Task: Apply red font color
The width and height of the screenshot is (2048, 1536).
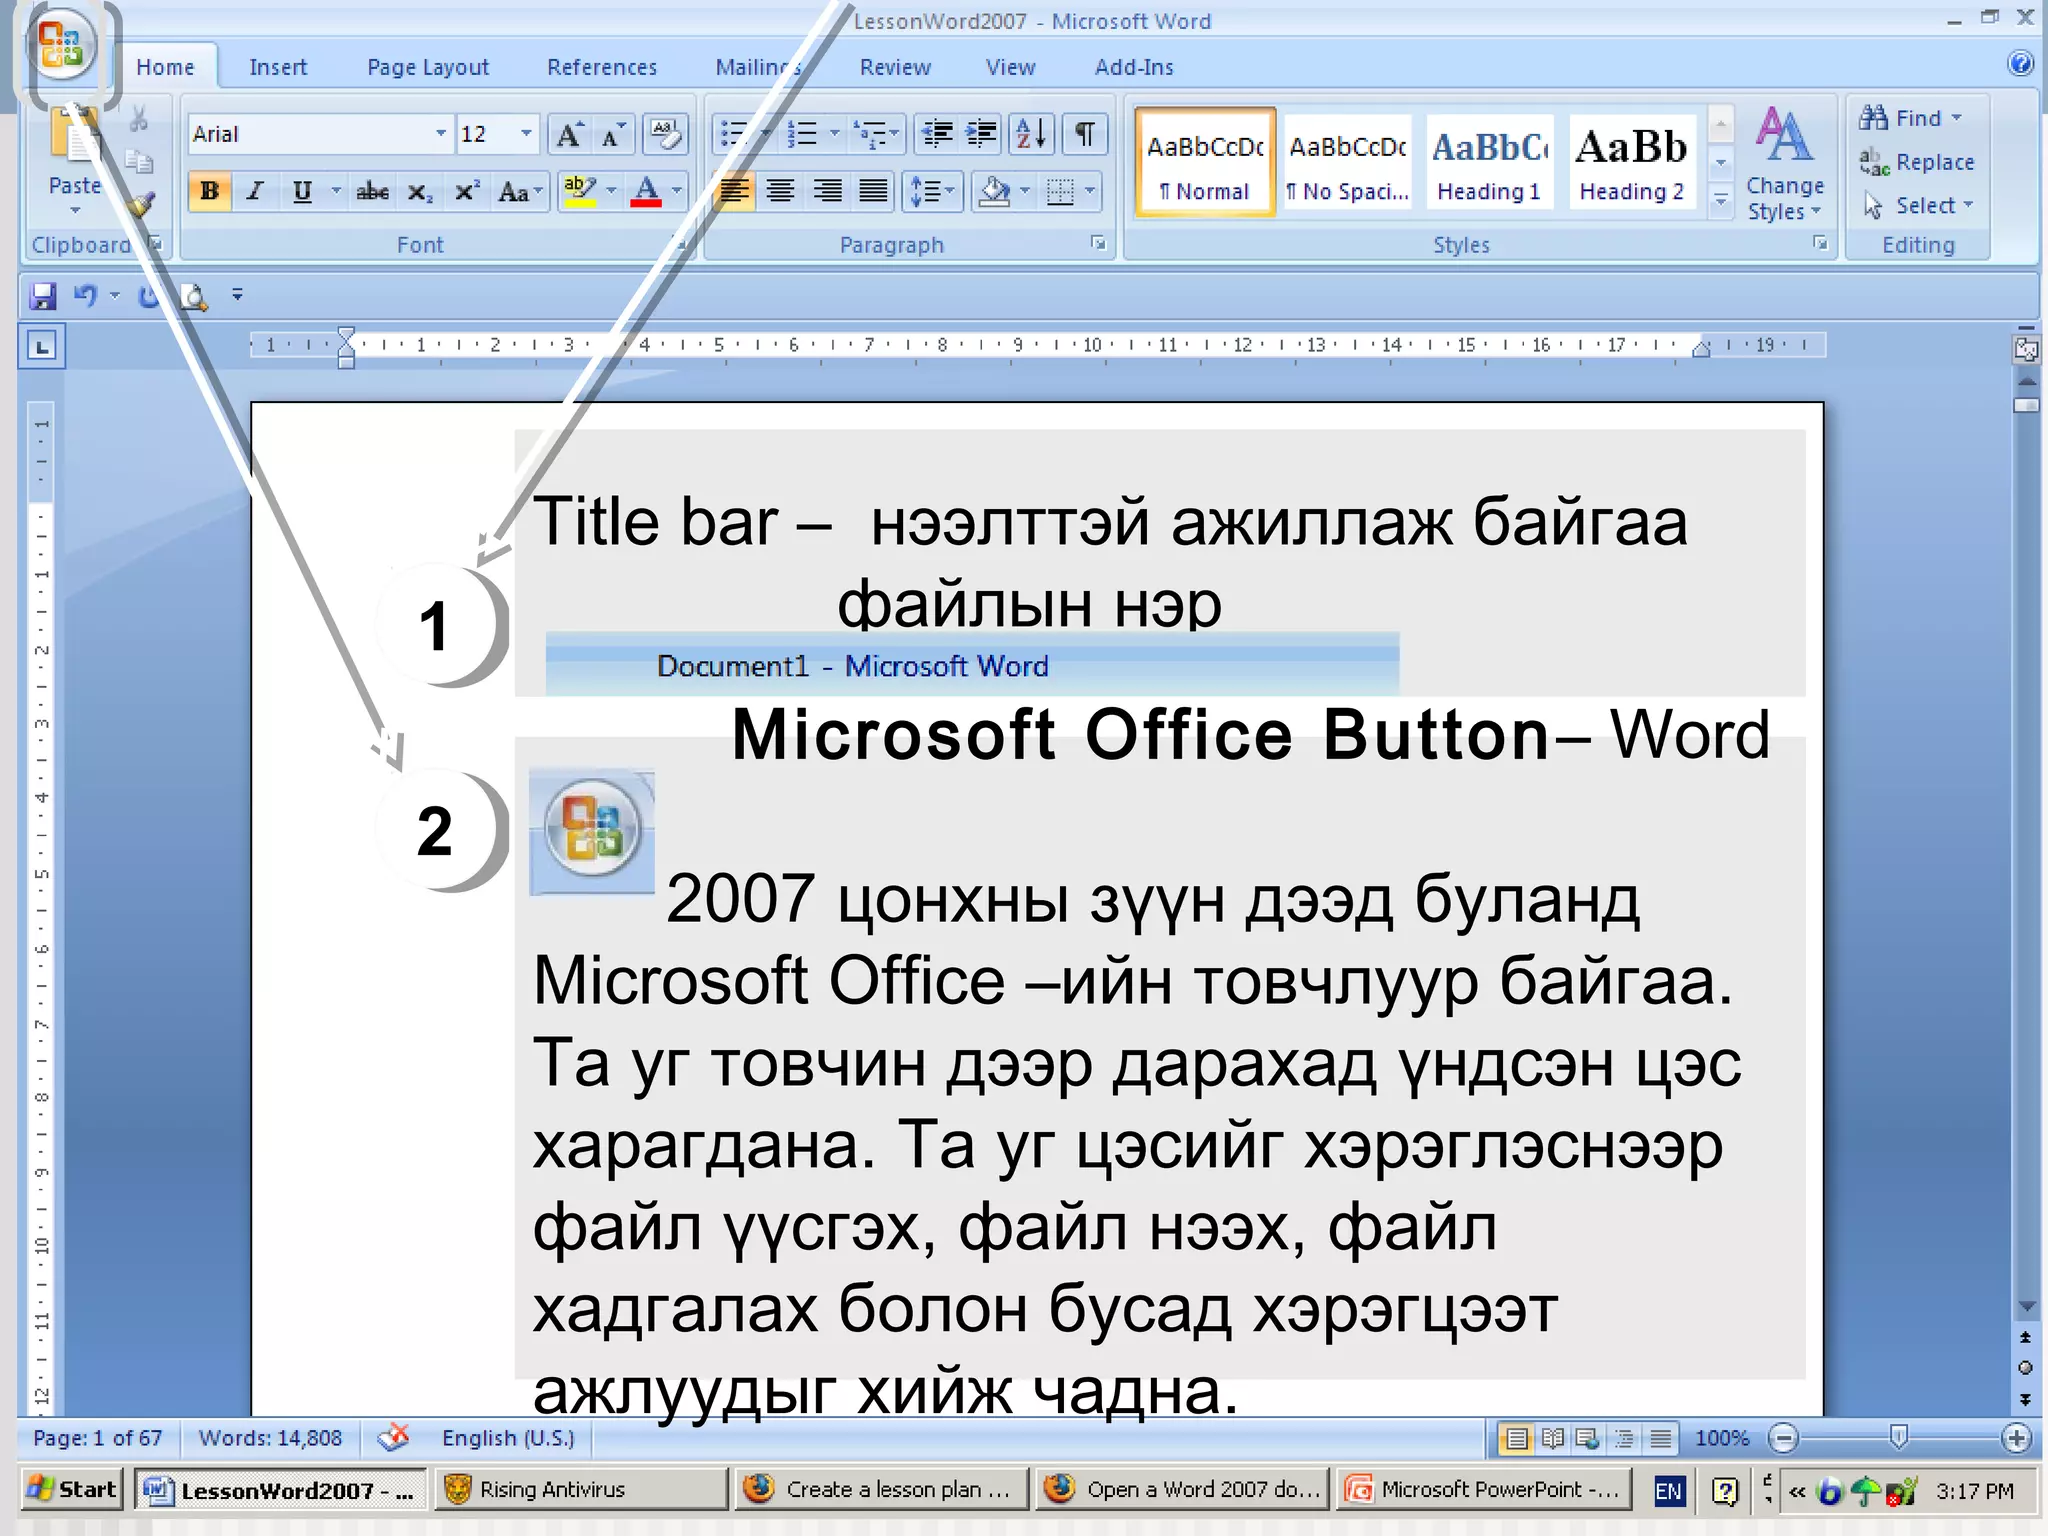Action: click(646, 191)
